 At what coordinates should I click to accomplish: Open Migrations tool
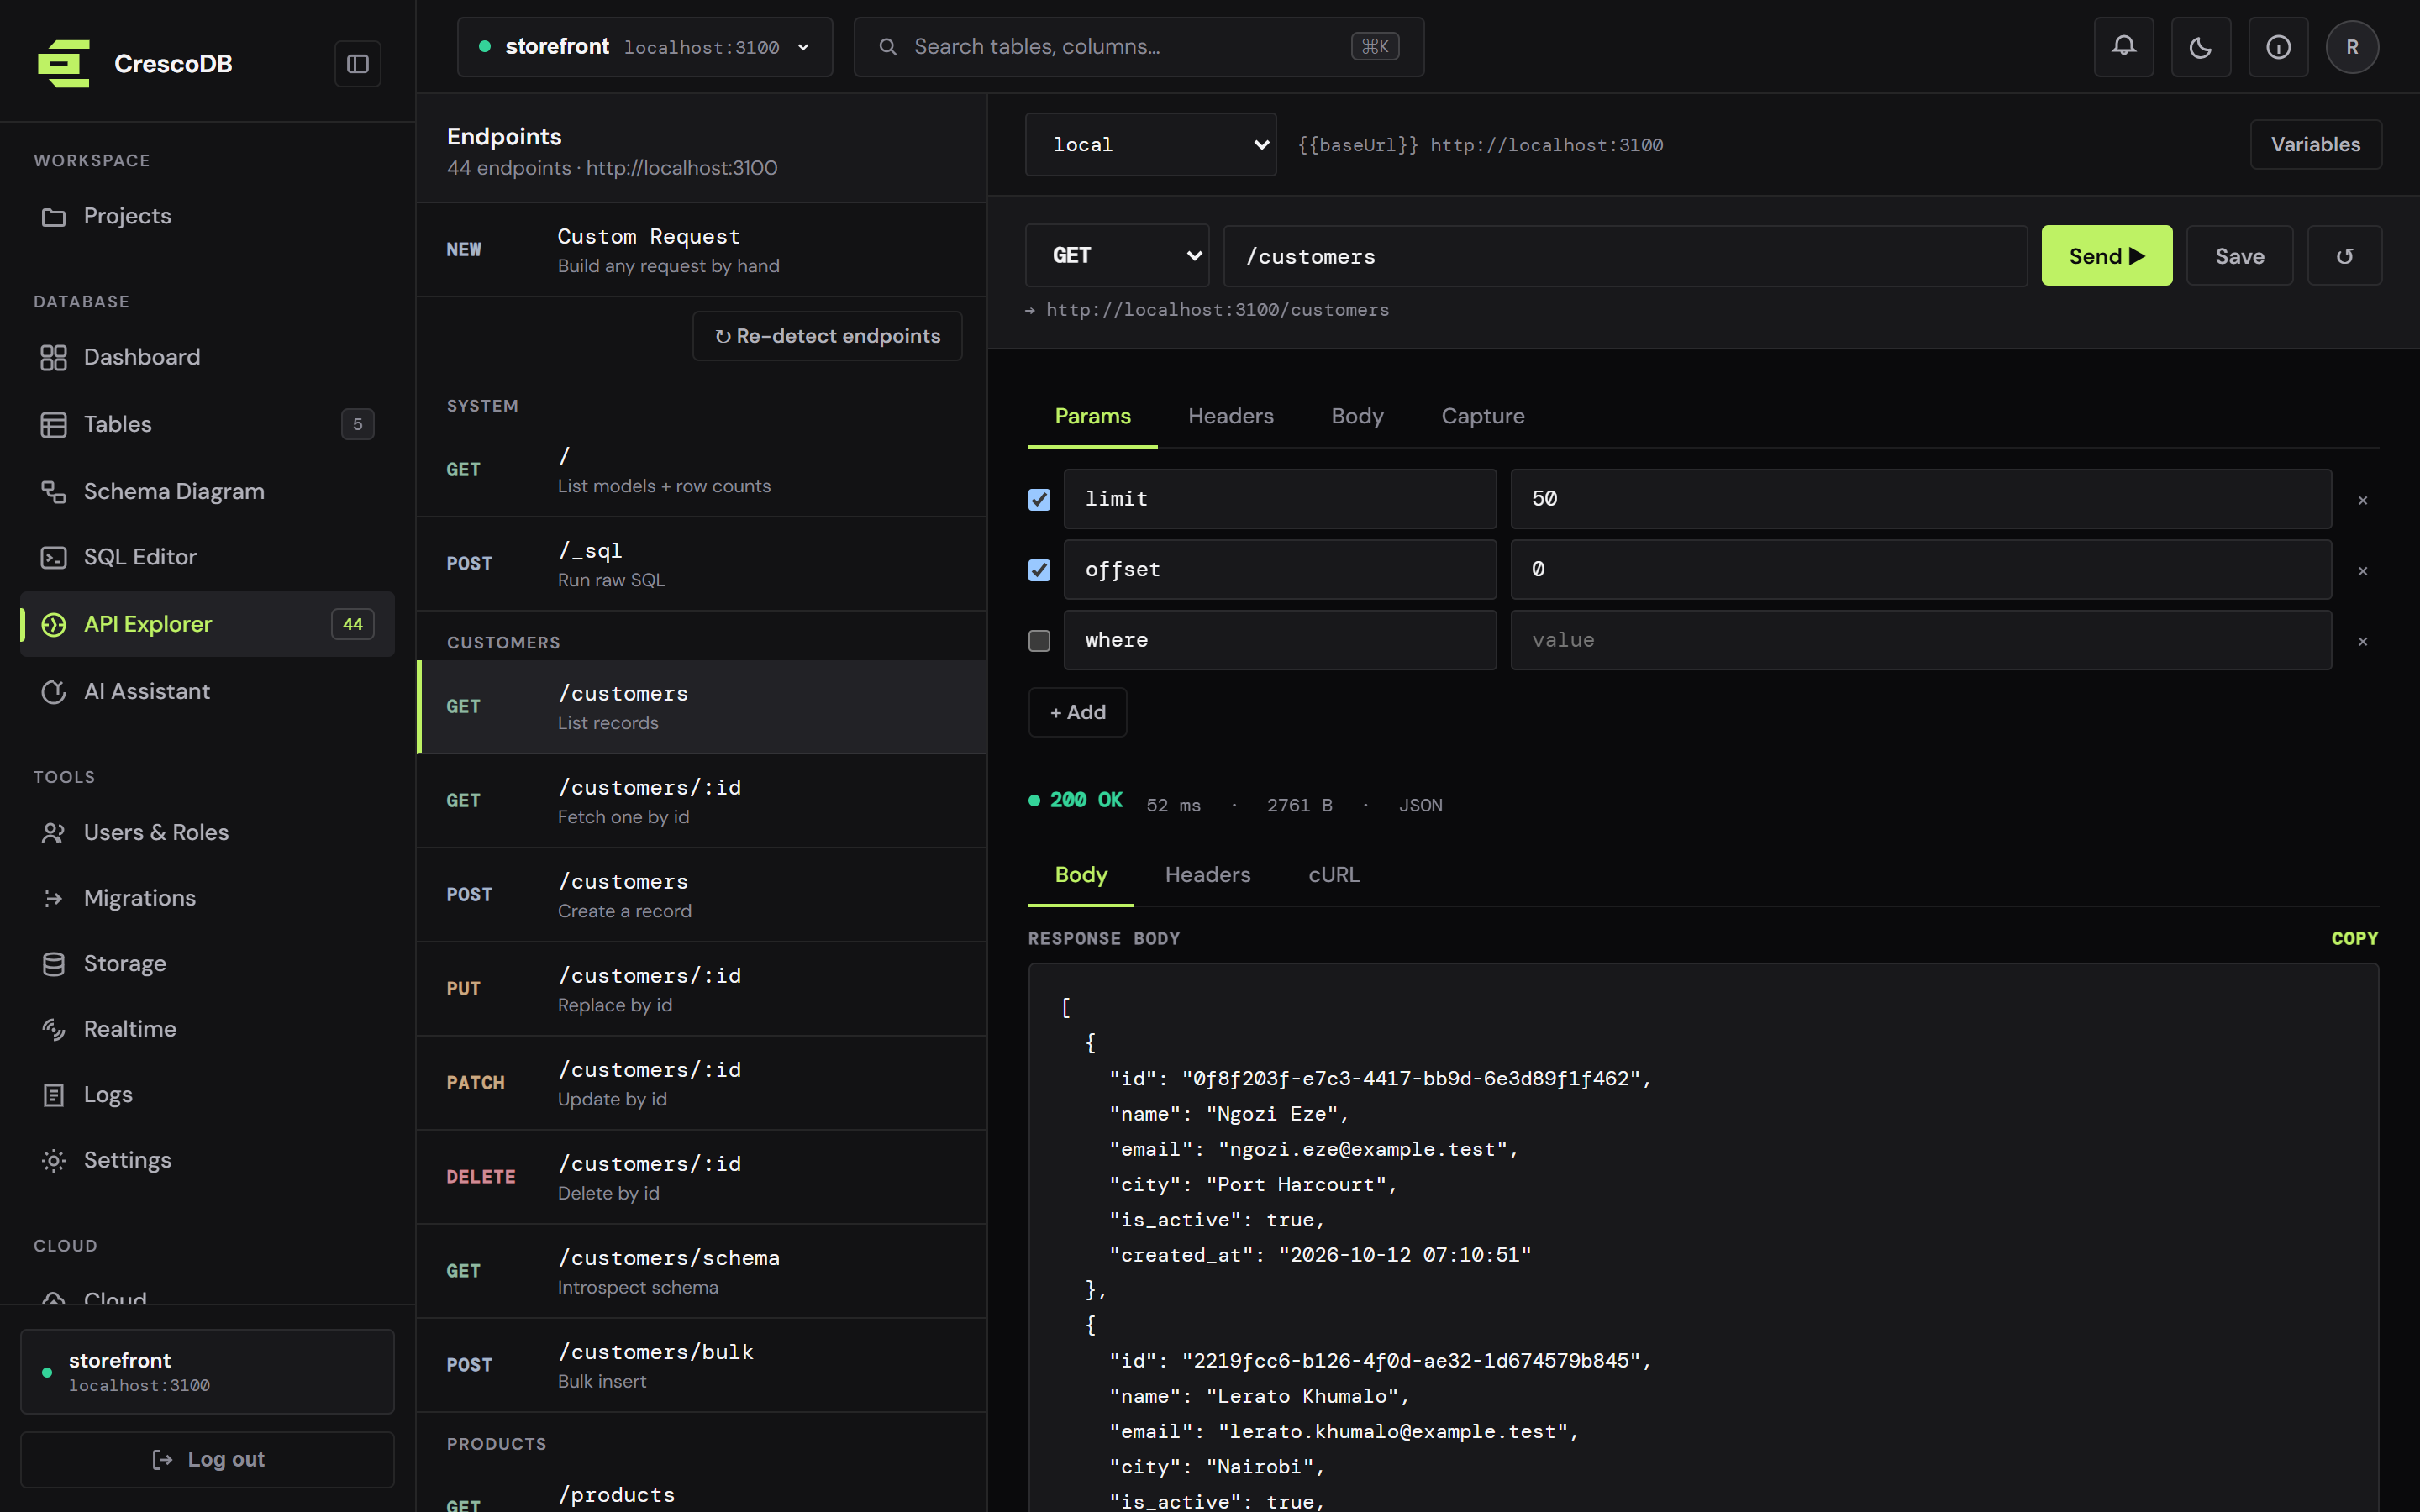click(x=207, y=898)
